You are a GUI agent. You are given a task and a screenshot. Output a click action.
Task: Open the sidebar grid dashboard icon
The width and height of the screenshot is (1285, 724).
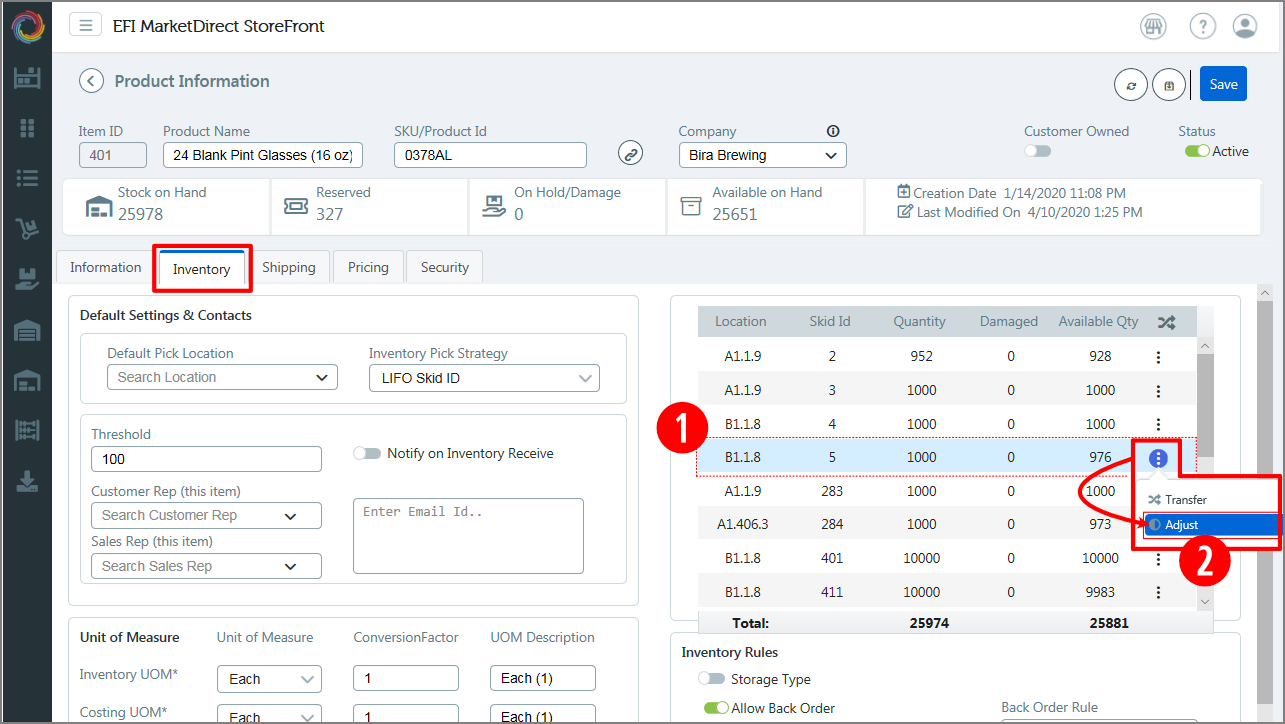(27, 128)
